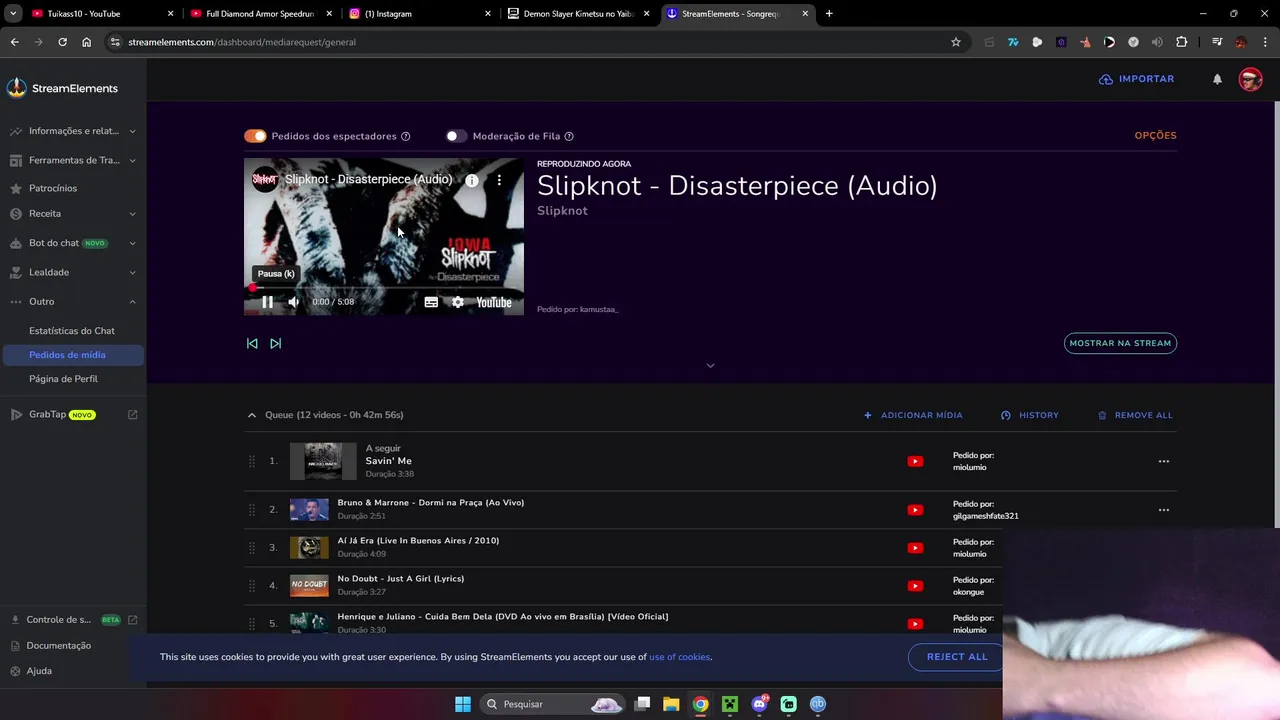
Task: Open Ajuda in sidebar
Action: pyautogui.click(x=39, y=671)
